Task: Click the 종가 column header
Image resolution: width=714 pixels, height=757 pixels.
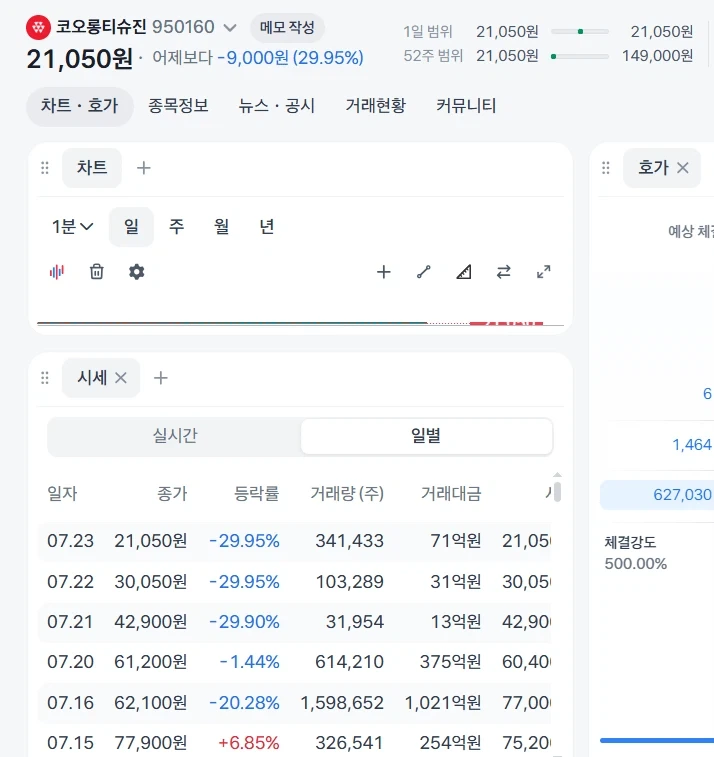Action: point(172,493)
